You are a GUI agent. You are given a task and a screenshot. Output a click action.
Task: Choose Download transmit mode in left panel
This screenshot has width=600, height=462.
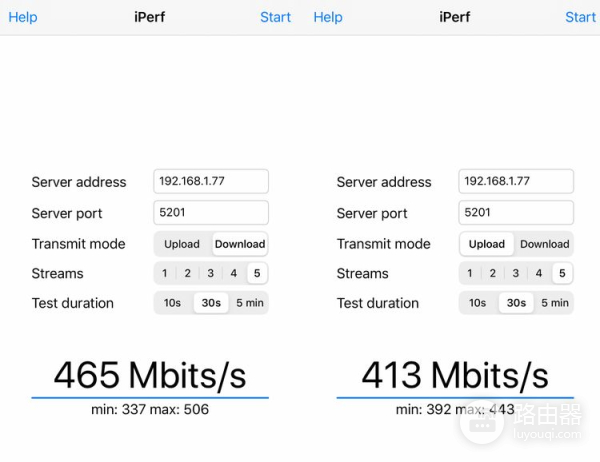coord(240,244)
